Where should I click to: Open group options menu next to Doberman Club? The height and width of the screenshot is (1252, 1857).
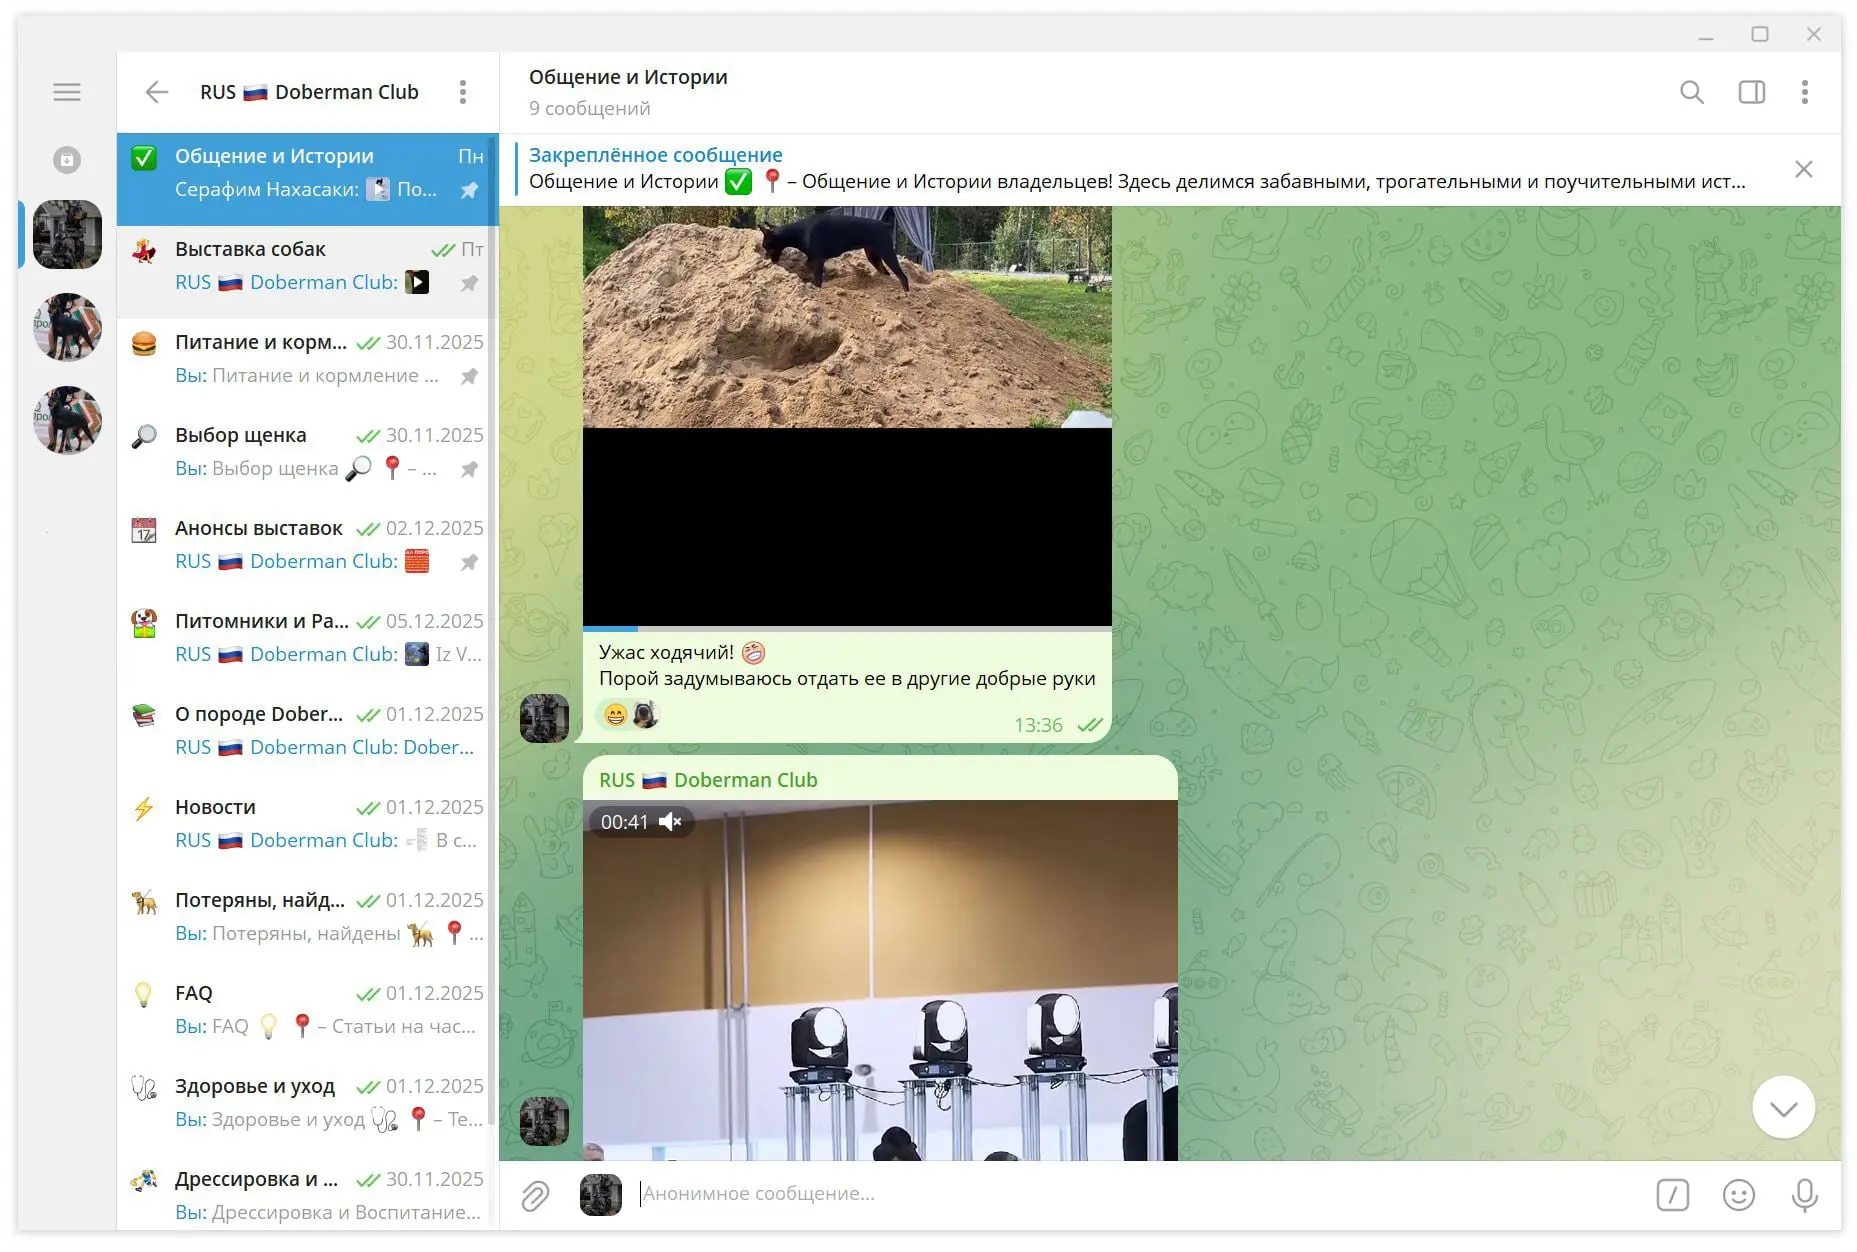[x=462, y=92]
